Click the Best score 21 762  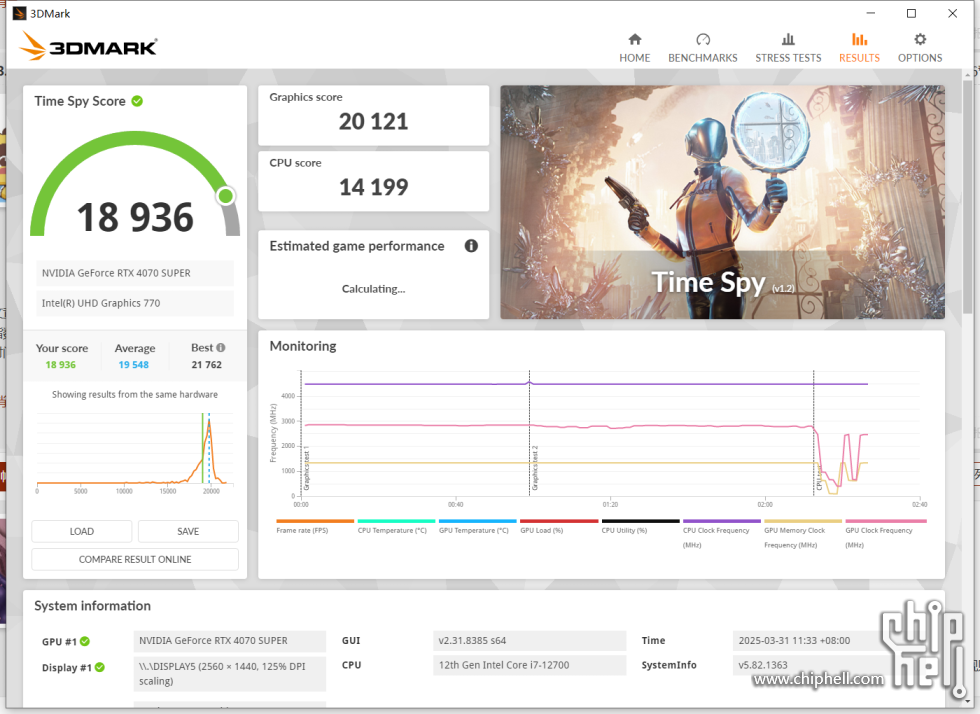206,365
